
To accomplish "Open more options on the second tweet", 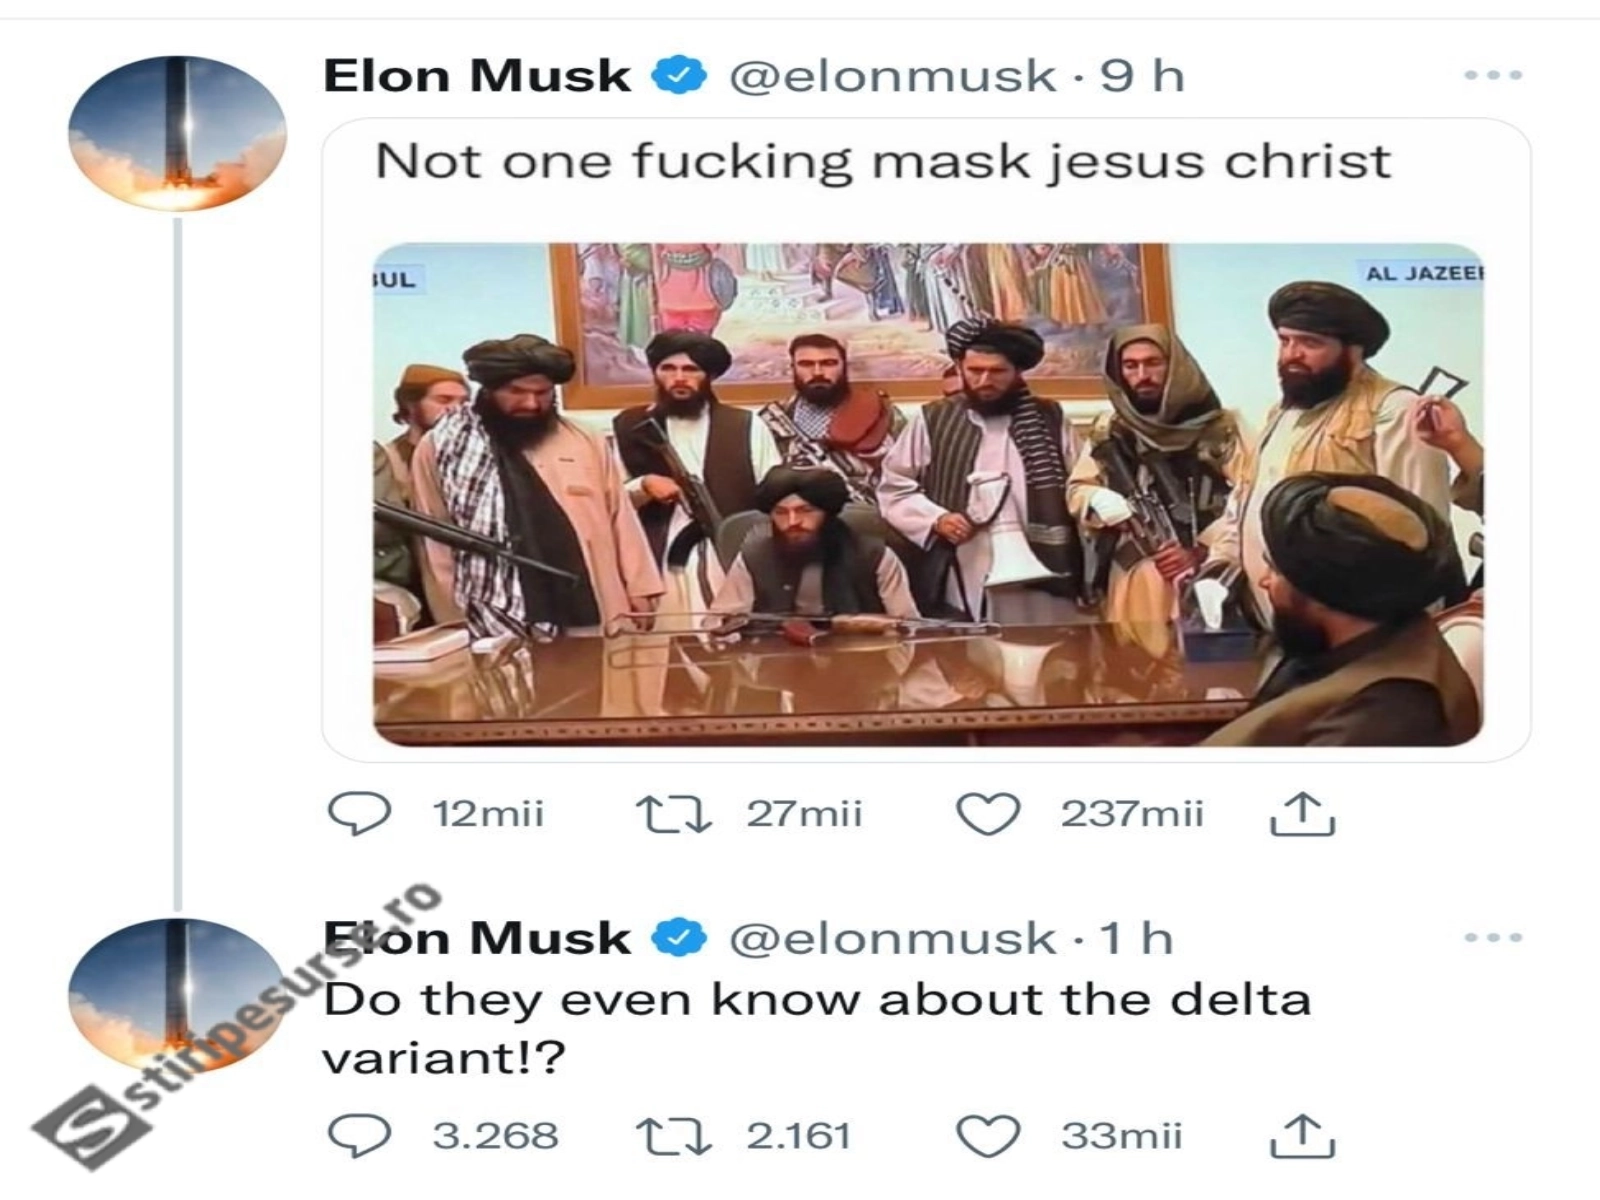I will click(1492, 938).
